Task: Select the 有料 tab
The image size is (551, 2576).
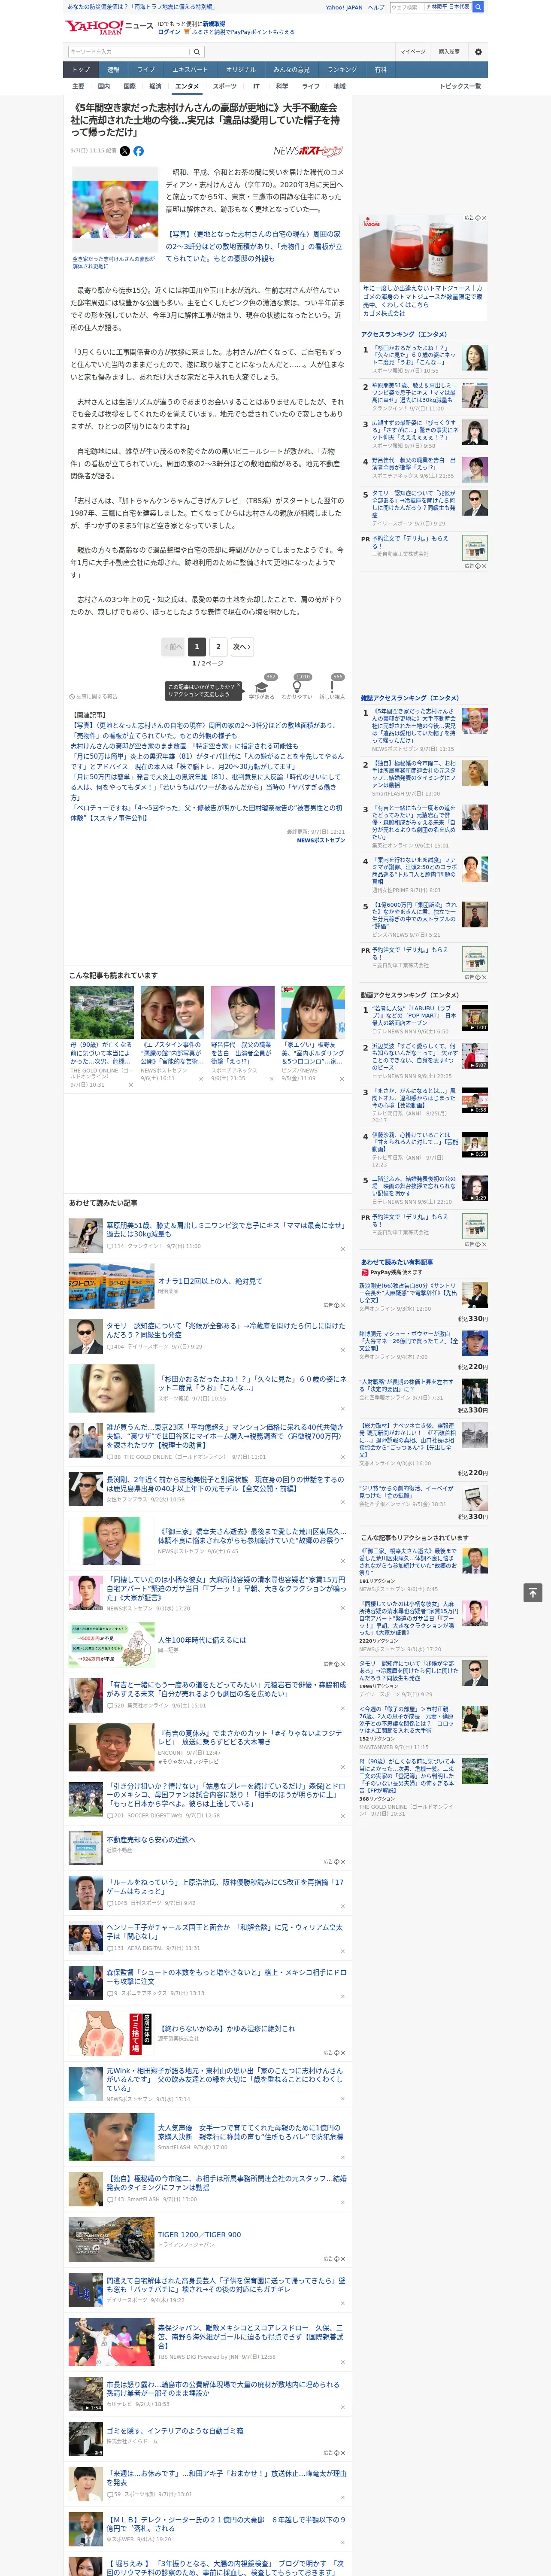Action: coord(380,70)
